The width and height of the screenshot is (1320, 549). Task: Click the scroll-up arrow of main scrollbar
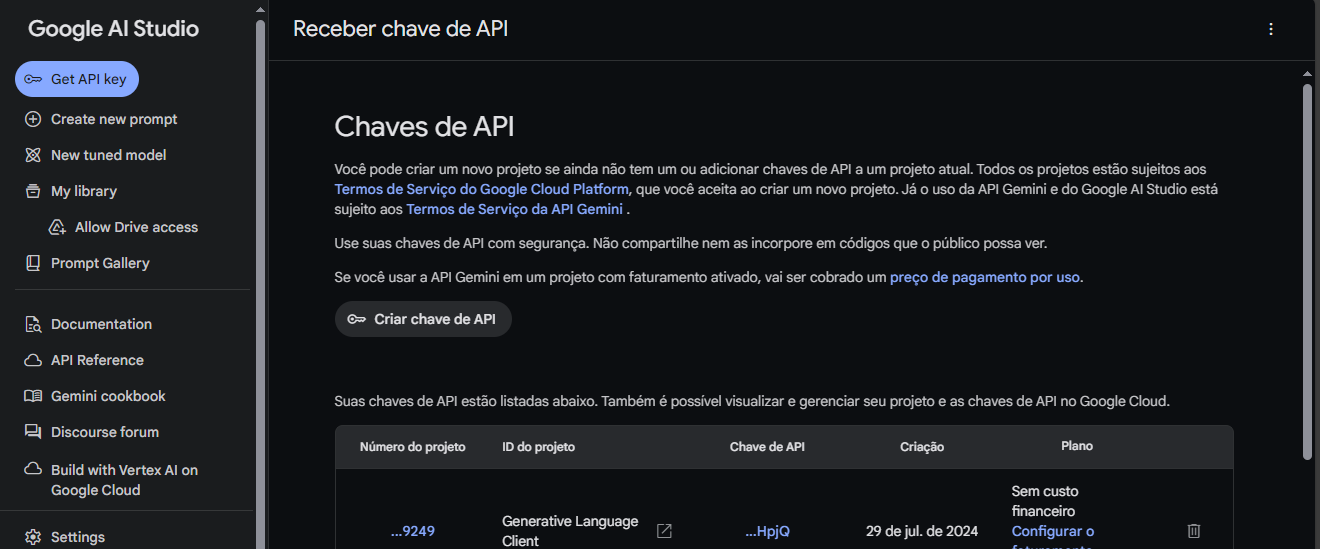pos(1307,73)
